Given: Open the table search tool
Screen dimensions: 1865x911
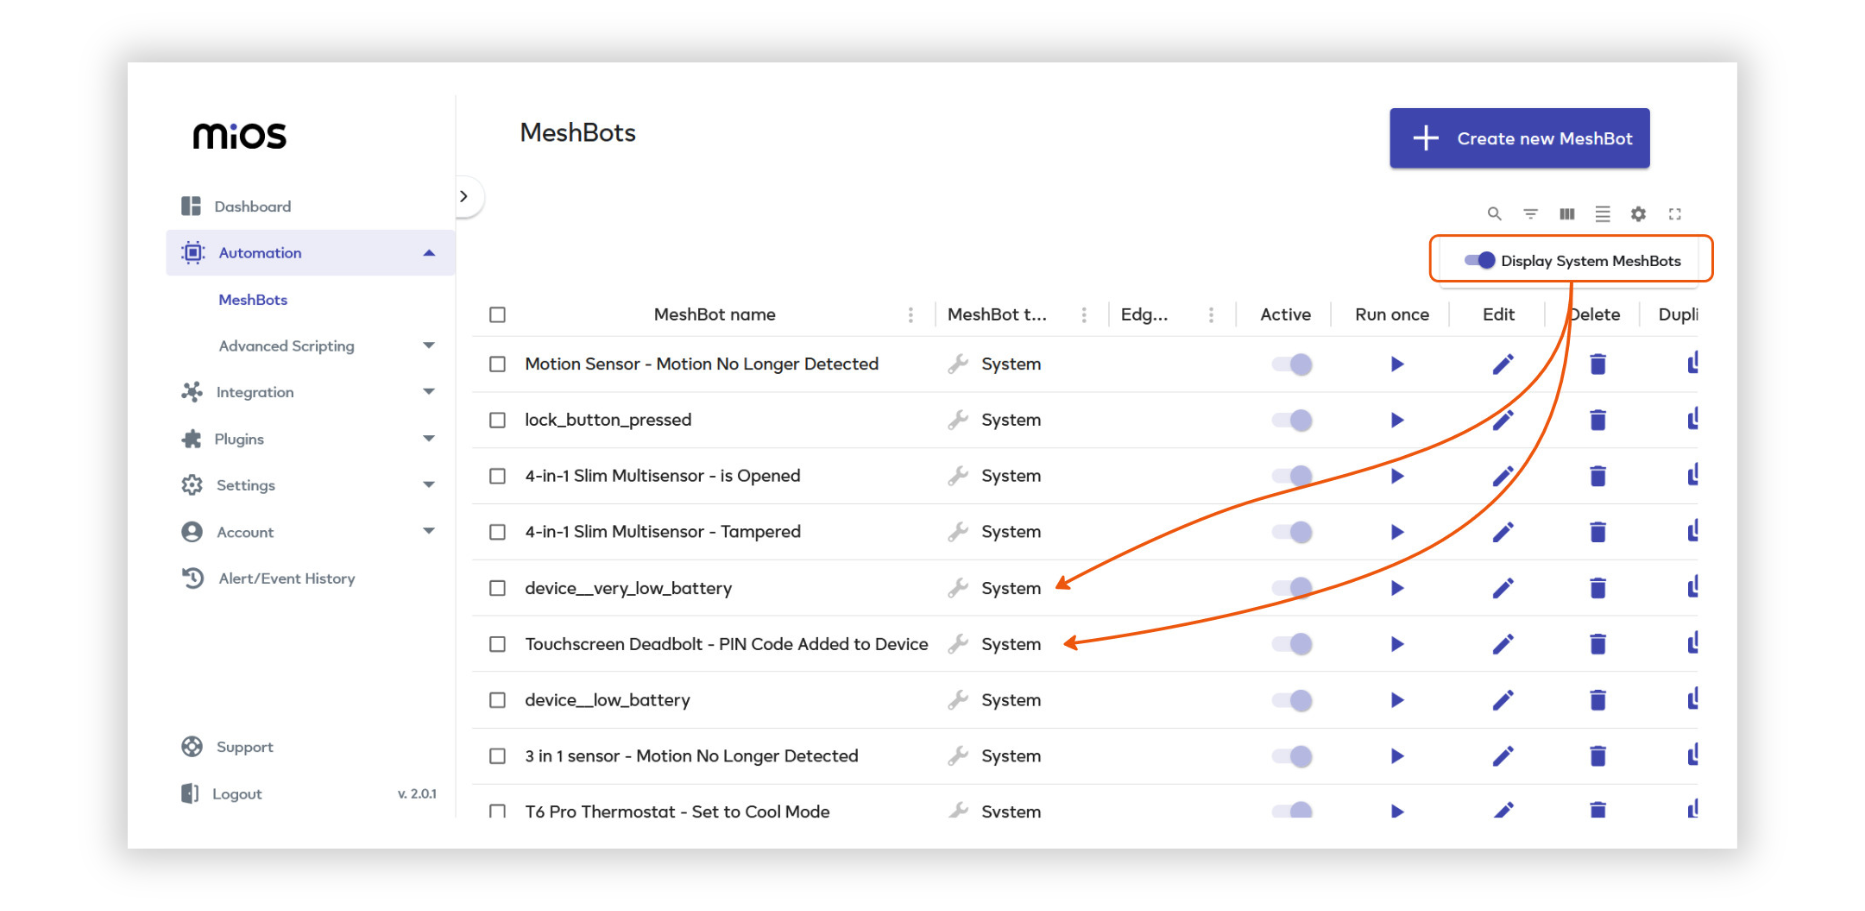Looking at the screenshot, I should tap(1494, 214).
